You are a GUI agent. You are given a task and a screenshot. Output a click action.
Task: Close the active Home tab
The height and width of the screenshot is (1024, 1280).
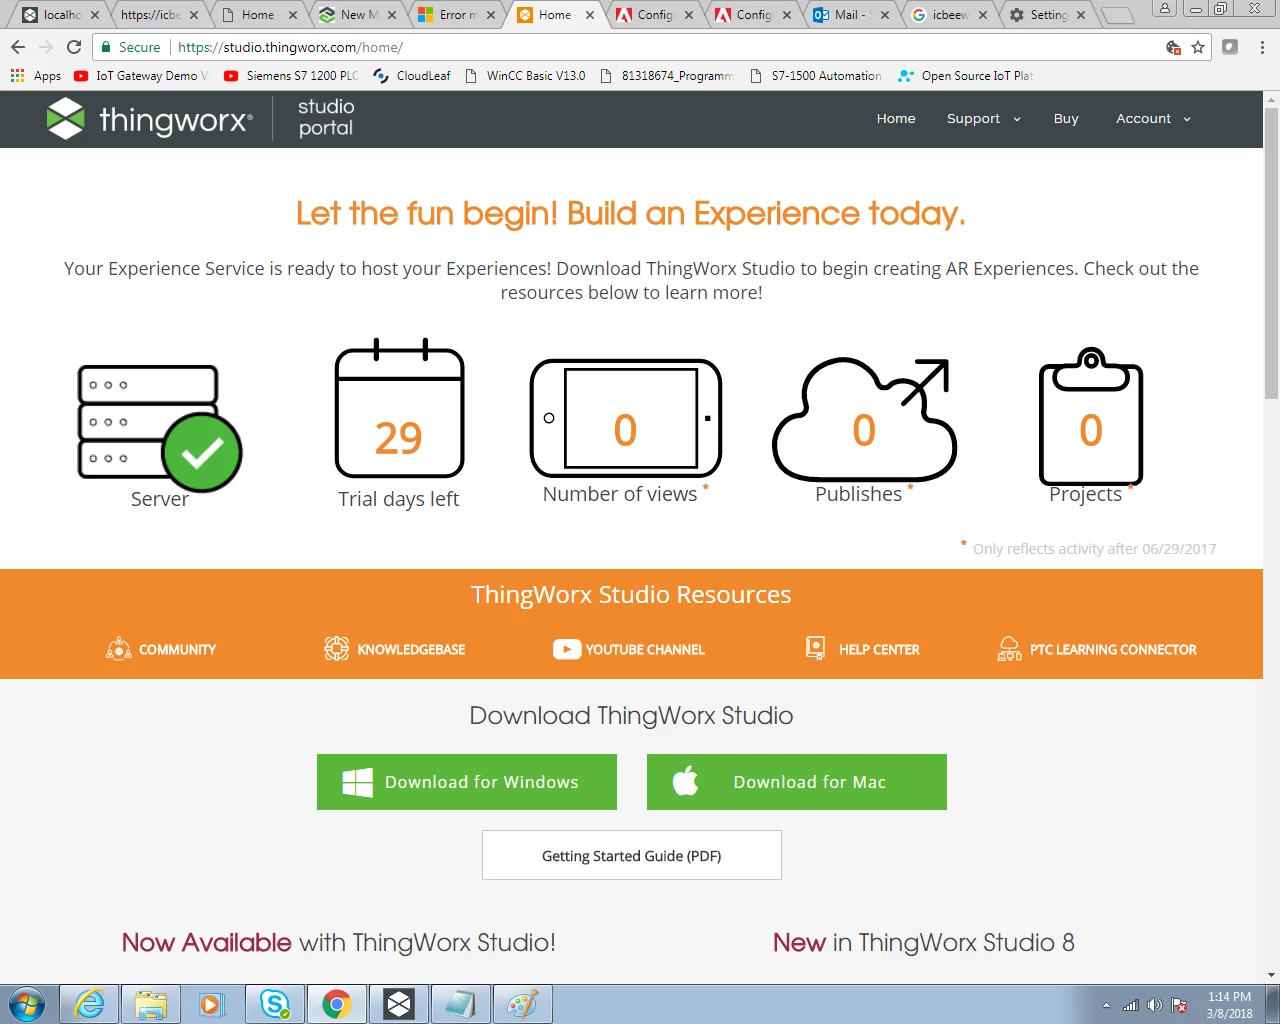(x=590, y=15)
